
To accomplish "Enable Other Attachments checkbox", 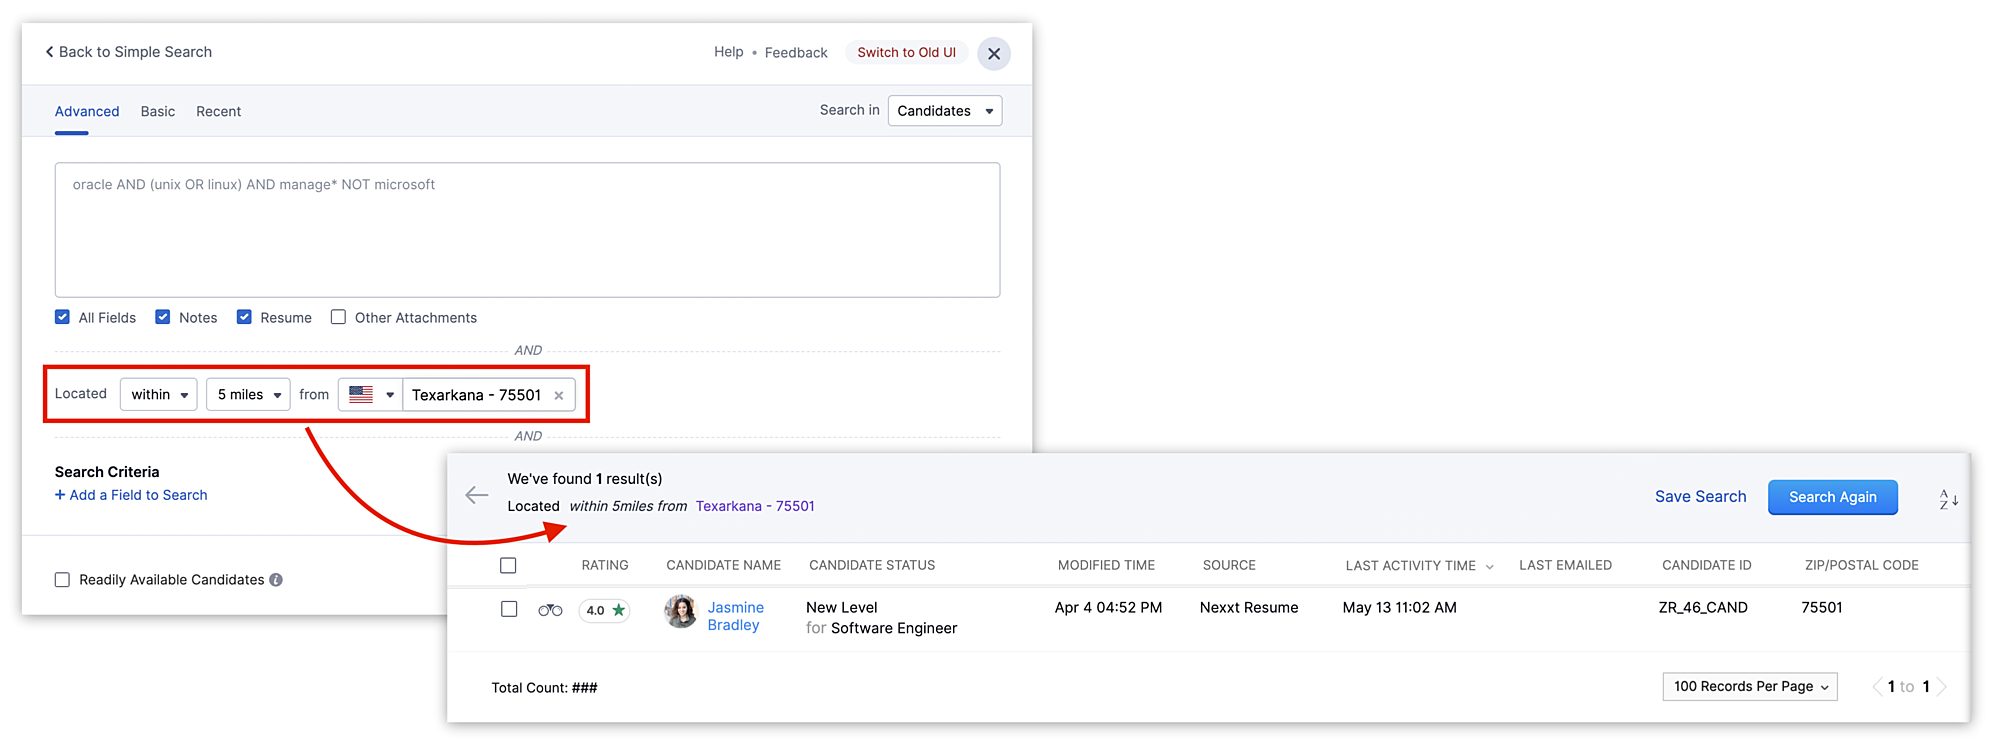I will pos(339,317).
